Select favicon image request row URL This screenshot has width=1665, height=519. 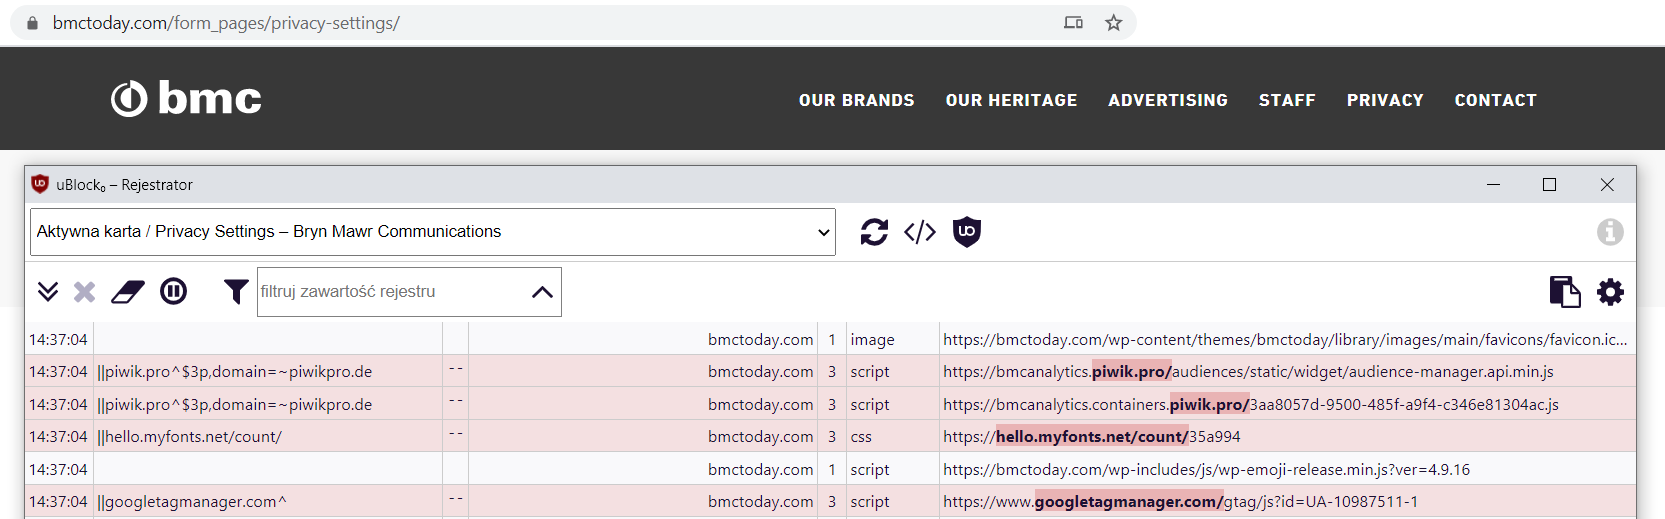[1285, 340]
